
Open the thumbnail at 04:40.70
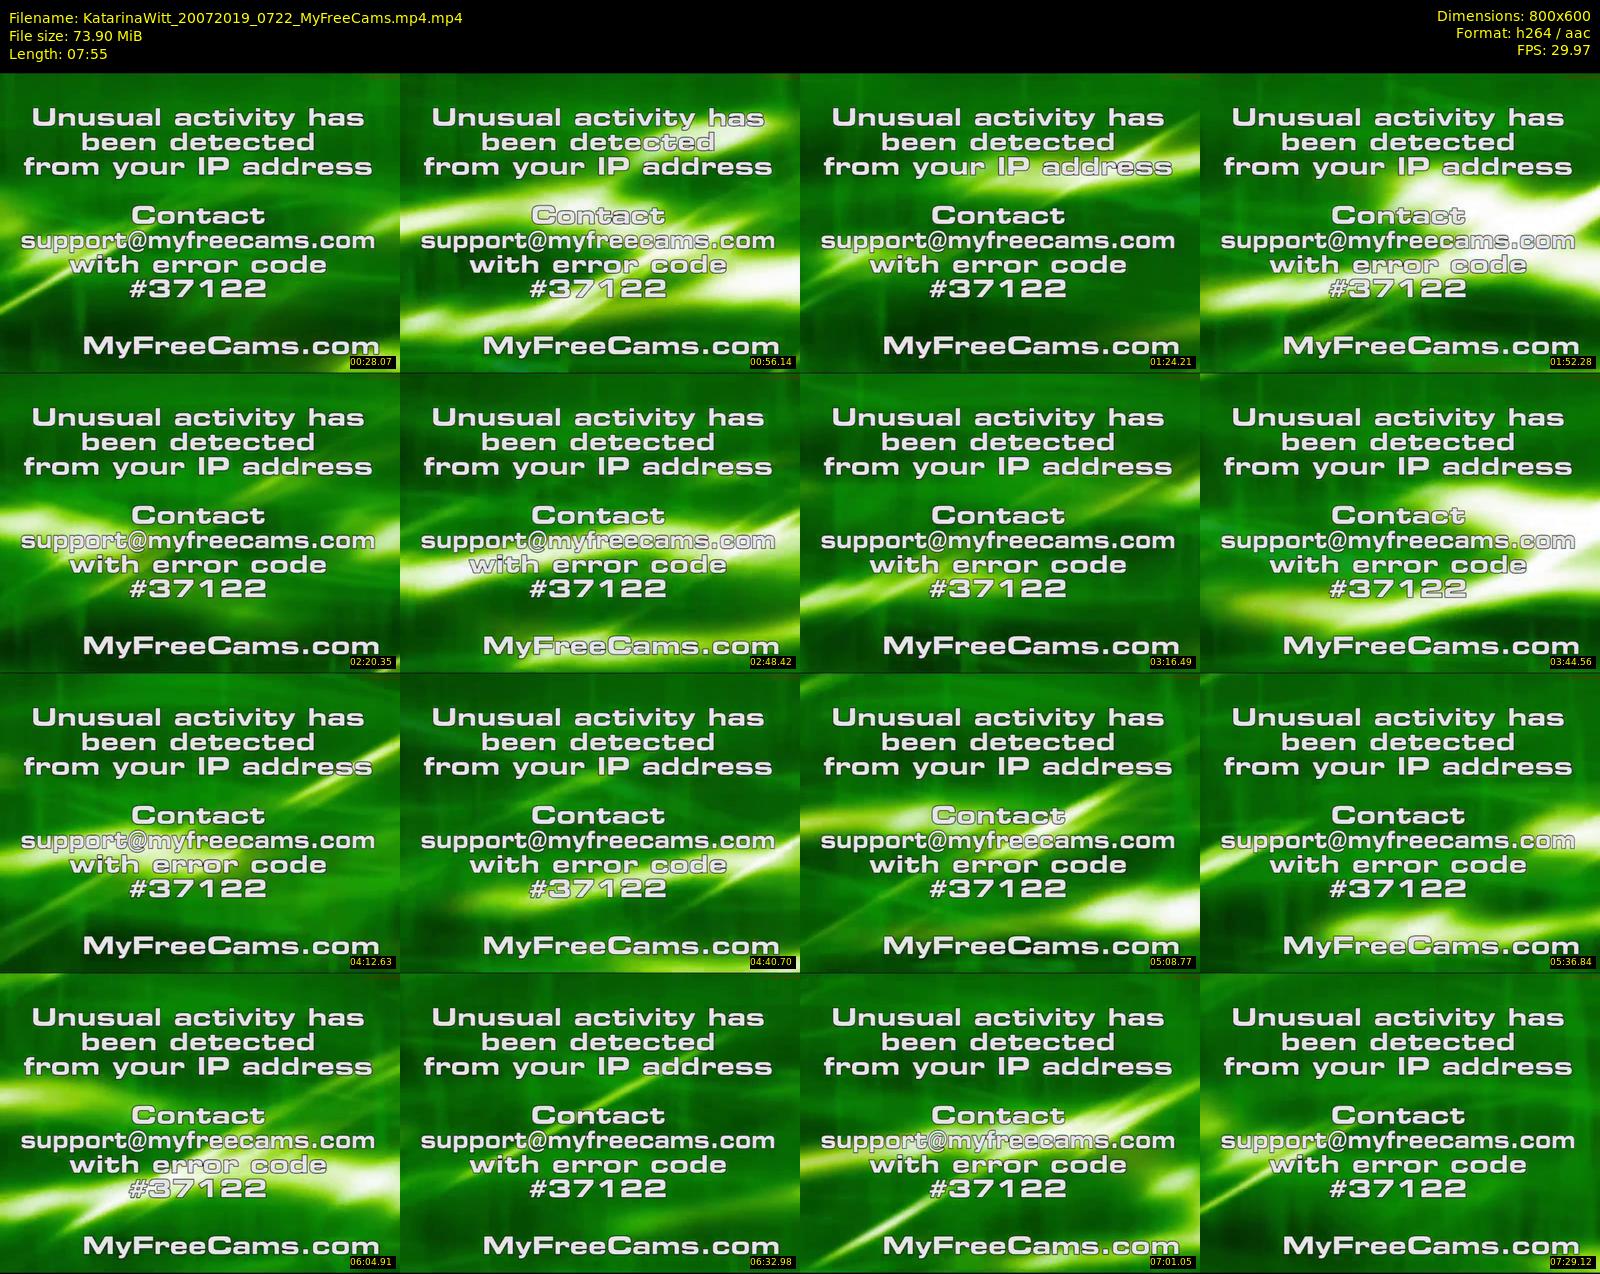(599, 822)
